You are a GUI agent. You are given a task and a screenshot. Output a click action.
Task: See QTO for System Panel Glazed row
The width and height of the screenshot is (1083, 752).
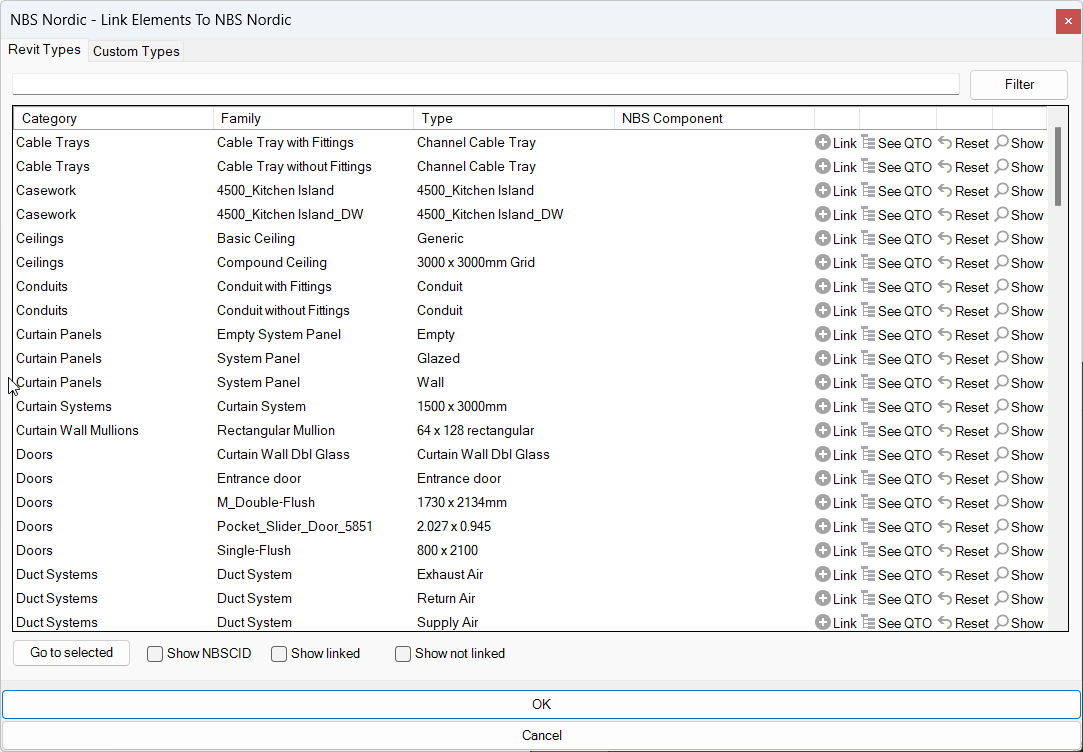pos(897,359)
